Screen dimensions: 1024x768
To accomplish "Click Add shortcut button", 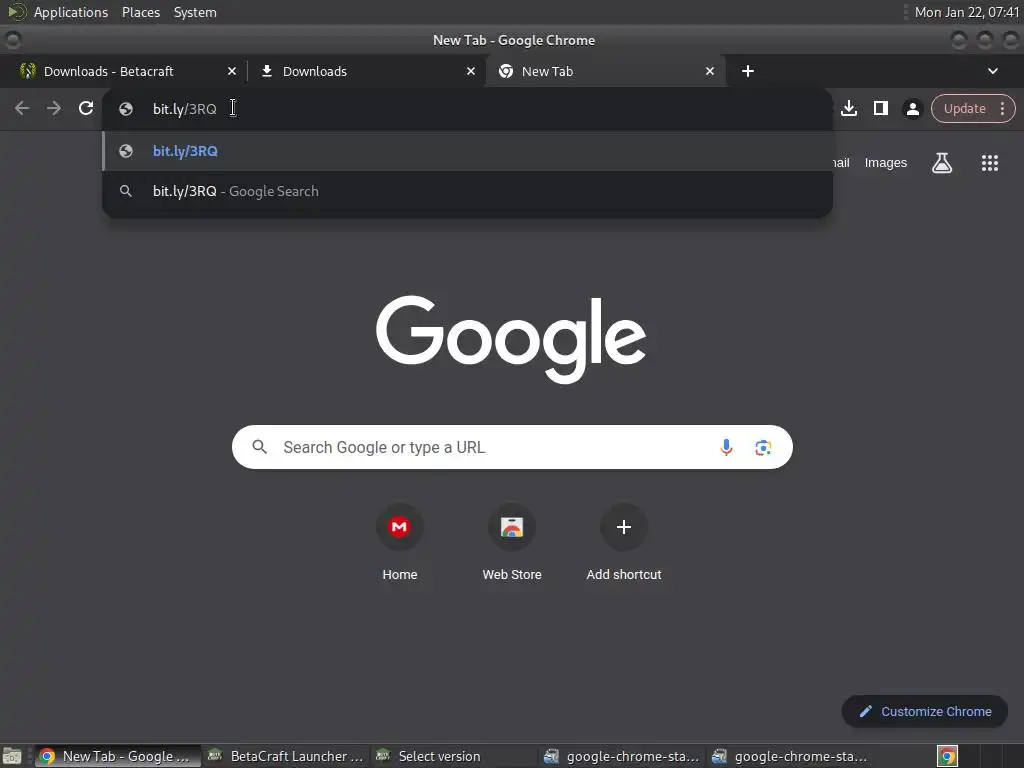I will coord(624,542).
